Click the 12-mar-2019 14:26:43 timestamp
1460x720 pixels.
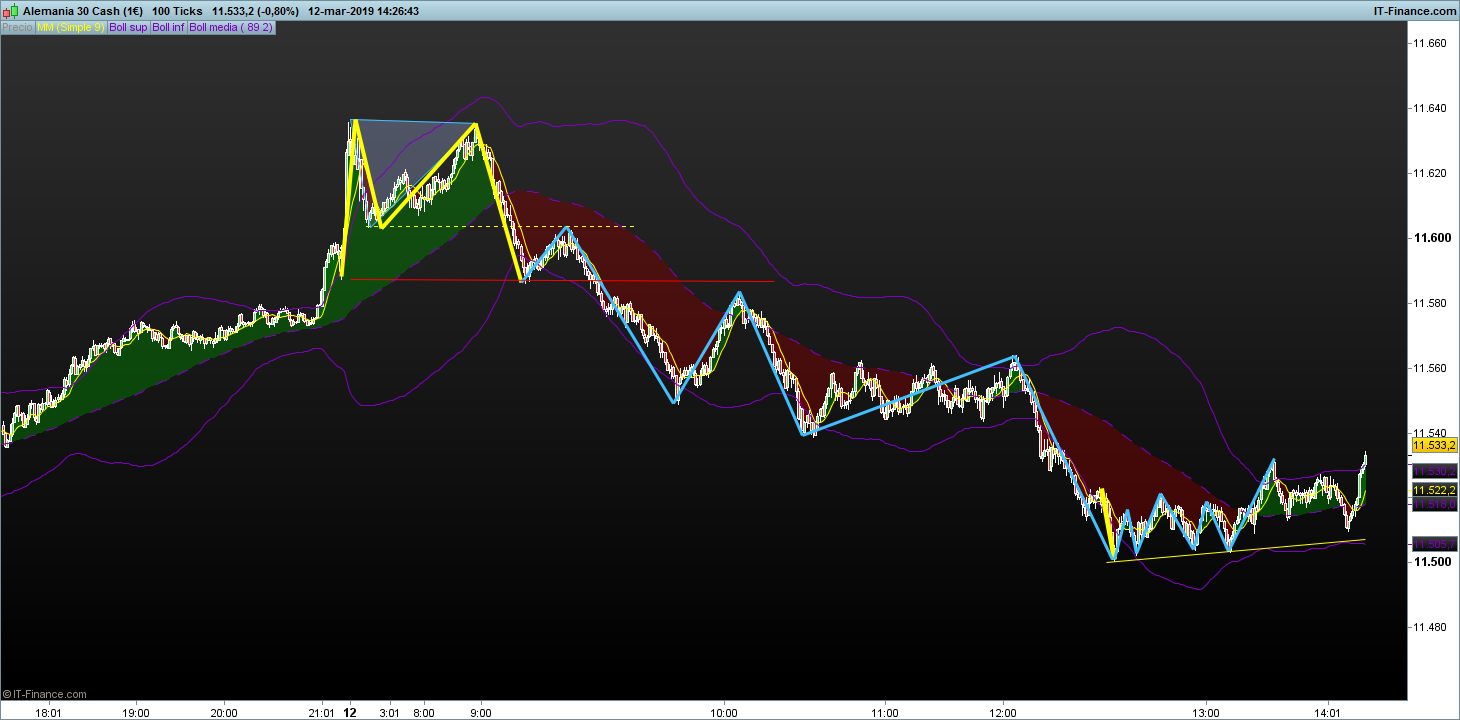click(x=364, y=11)
